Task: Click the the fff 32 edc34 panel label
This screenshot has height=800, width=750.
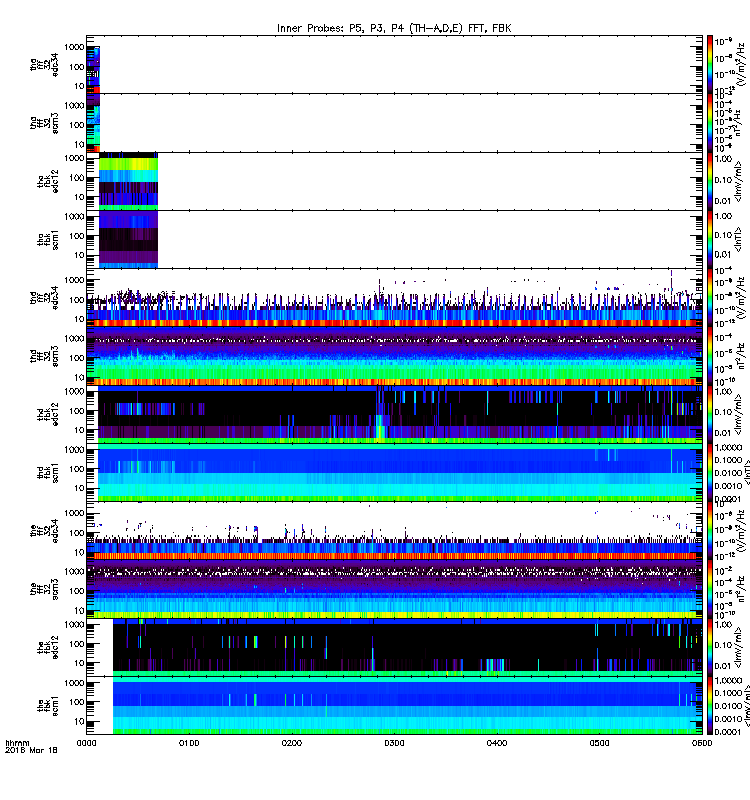Action: click(44, 531)
